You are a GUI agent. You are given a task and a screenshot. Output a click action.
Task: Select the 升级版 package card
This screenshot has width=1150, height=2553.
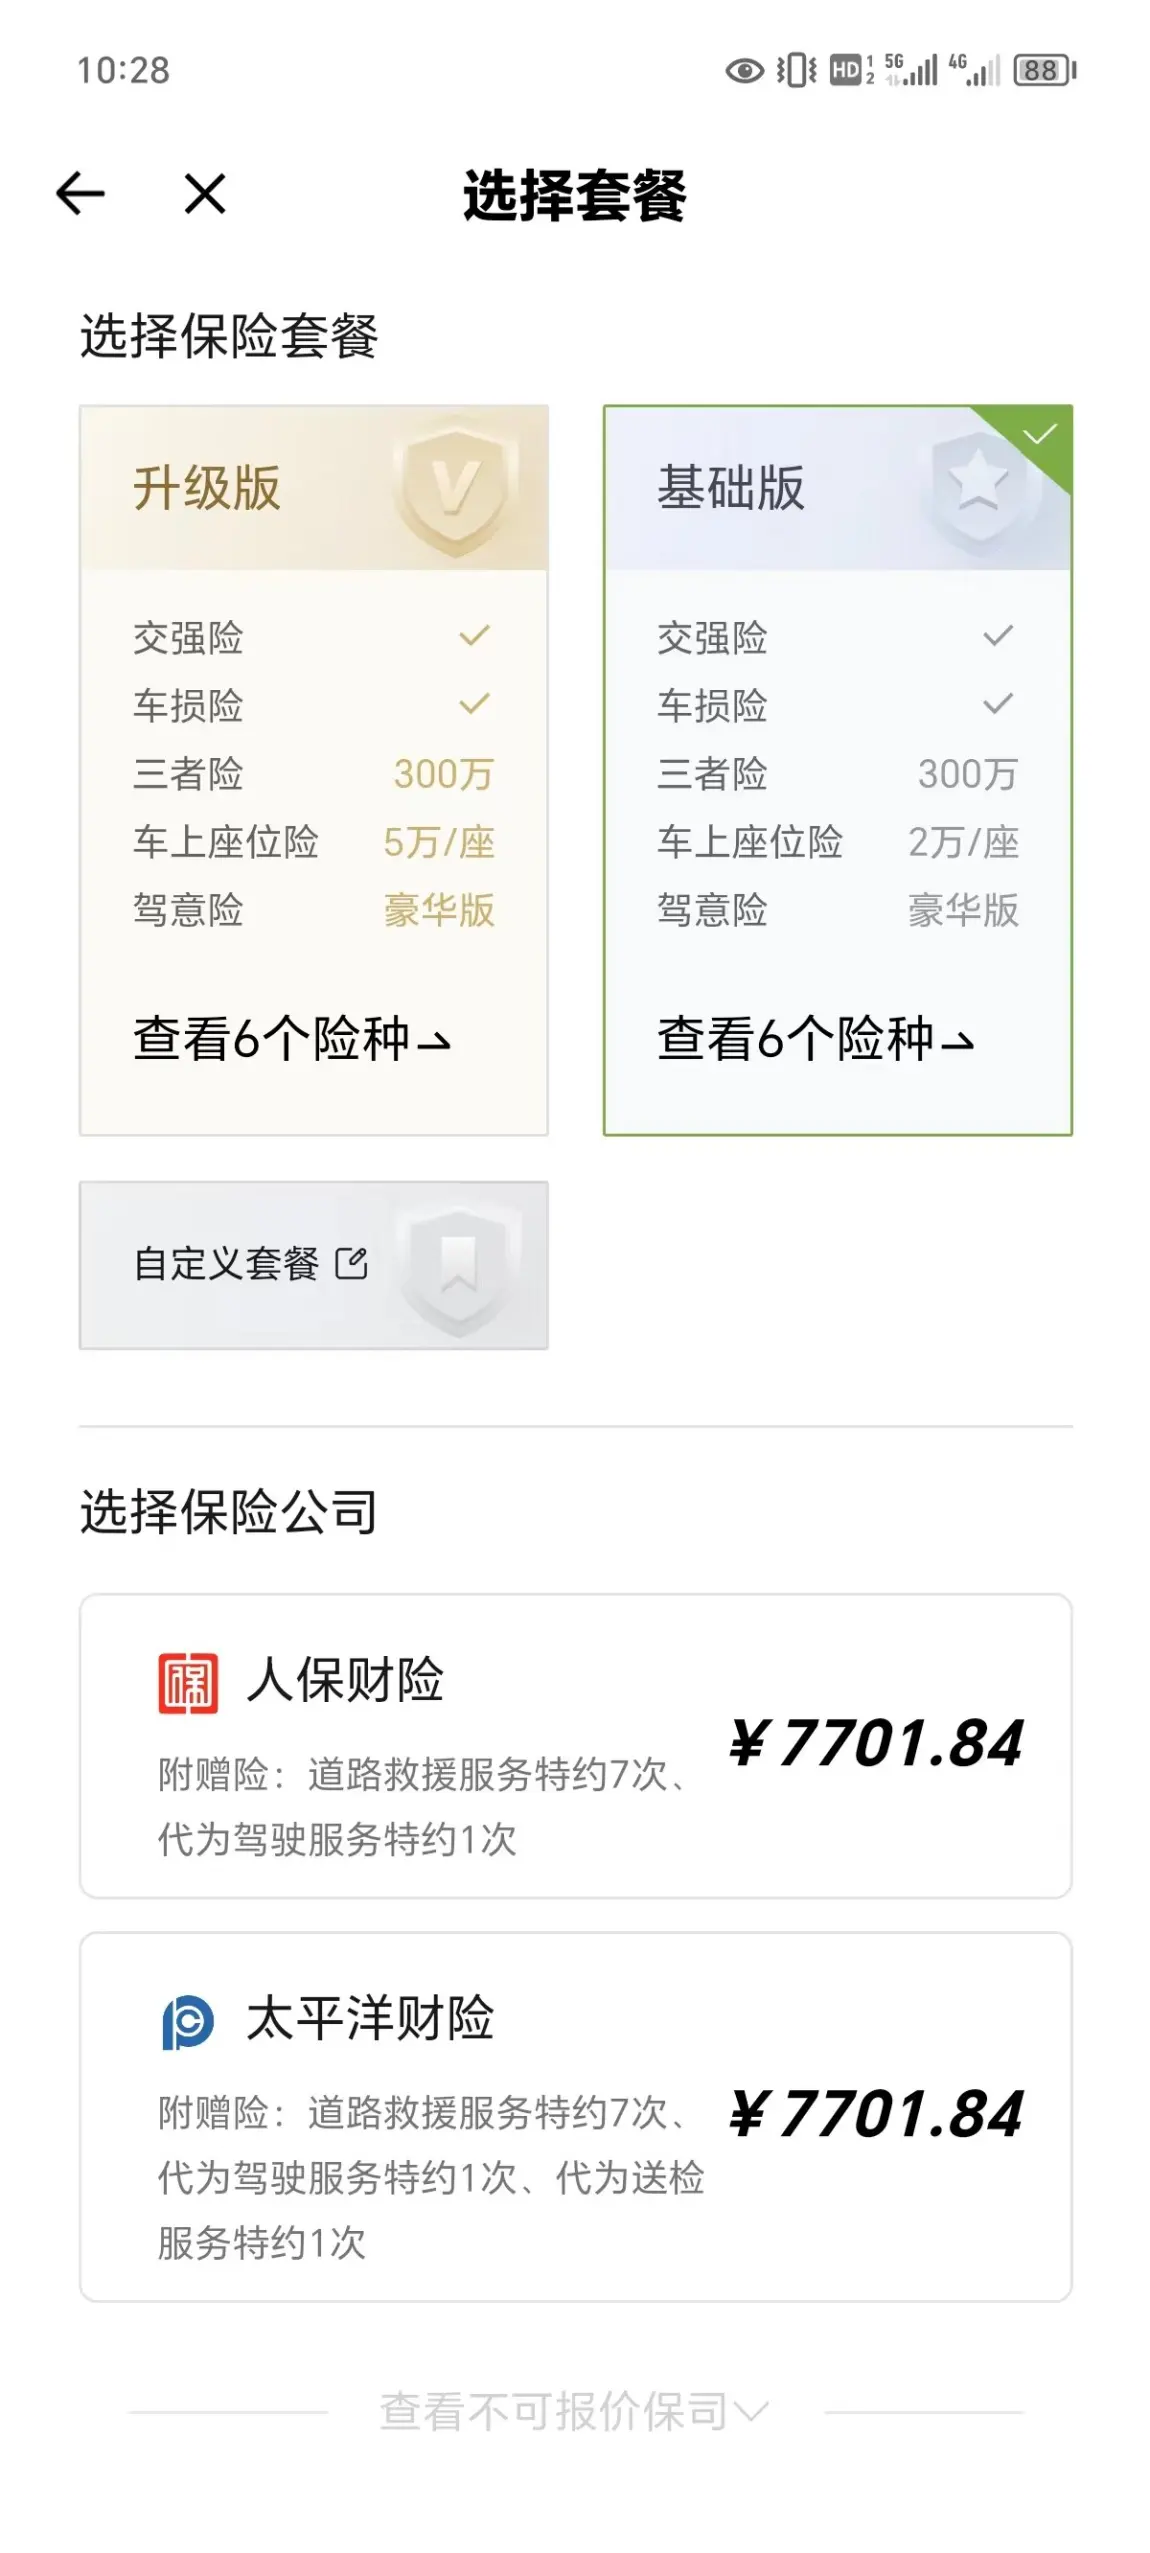click(x=314, y=770)
